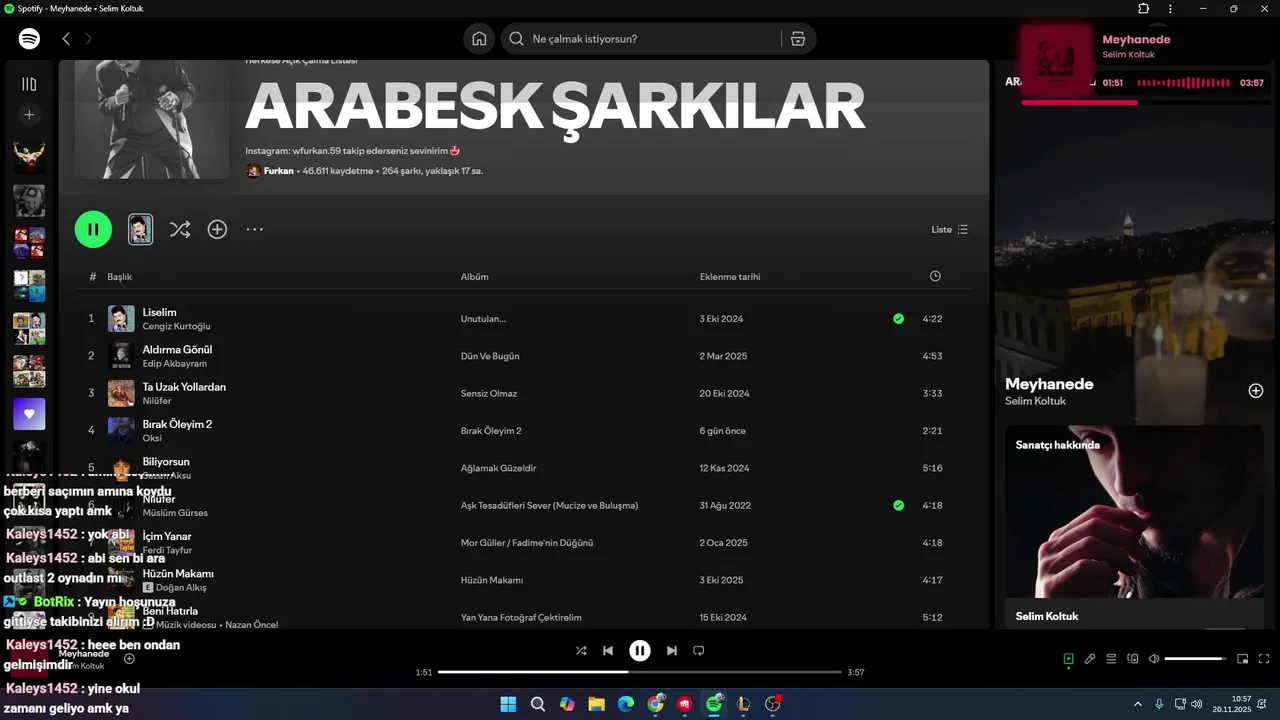Skip to previous track
This screenshot has height=720, width=1280.
608,650
